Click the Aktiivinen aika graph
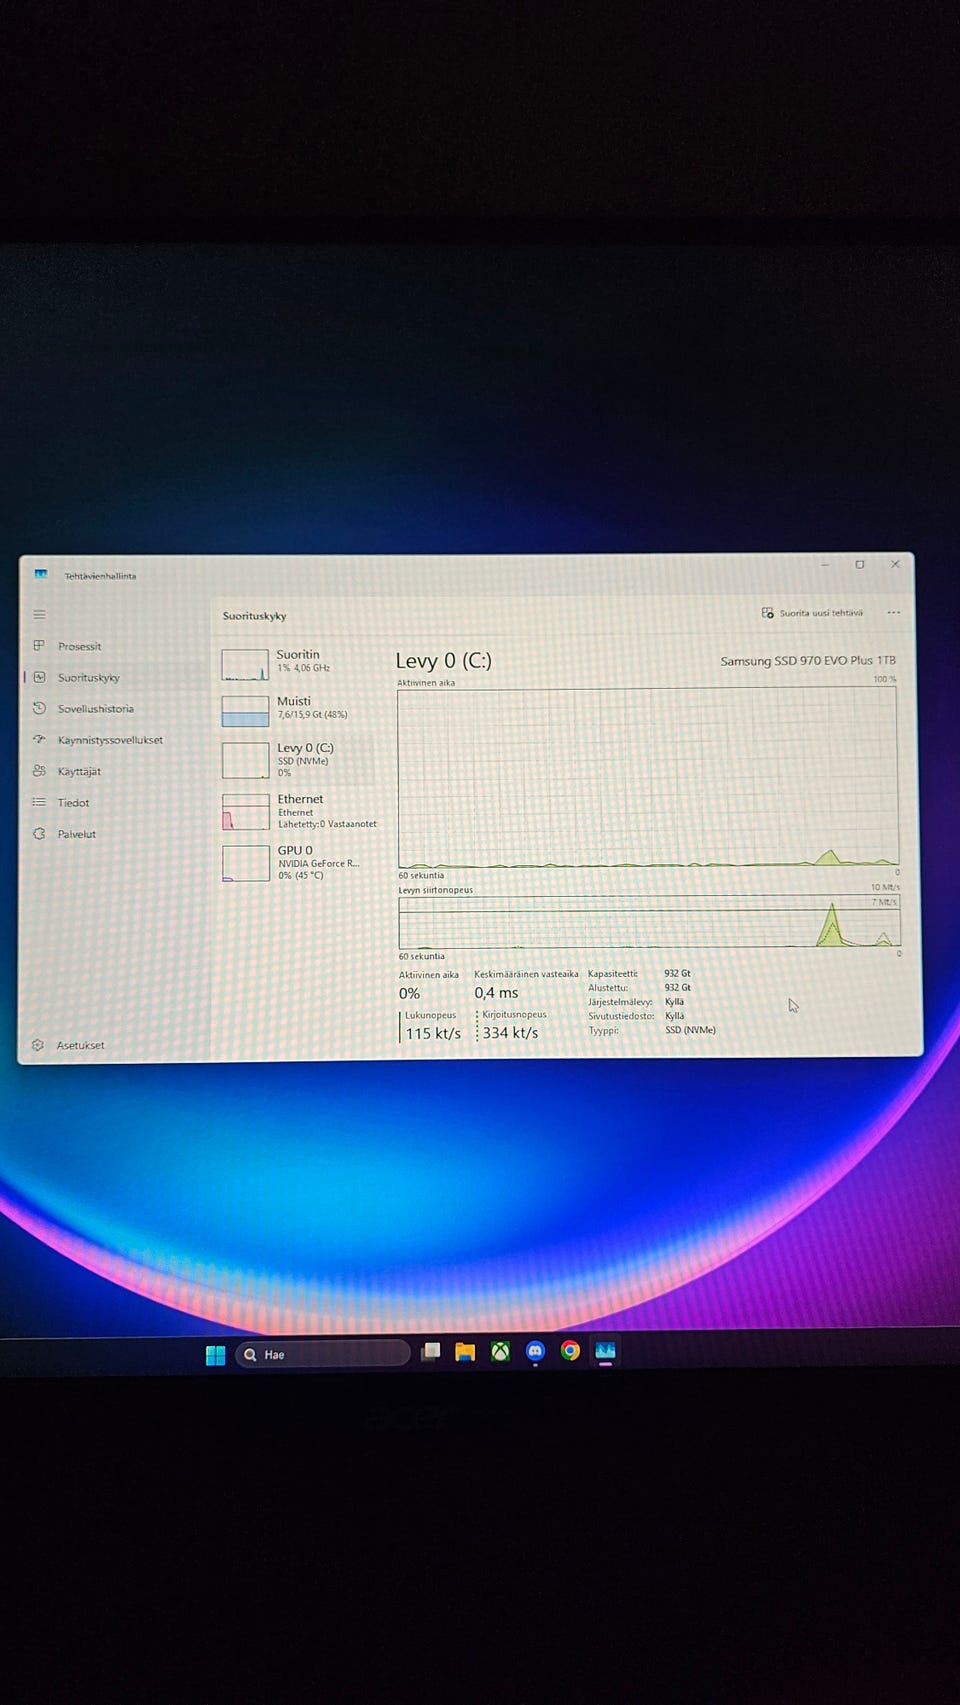Image resolution: width=960 pixels, height=1705 pixels. point(648,778)
